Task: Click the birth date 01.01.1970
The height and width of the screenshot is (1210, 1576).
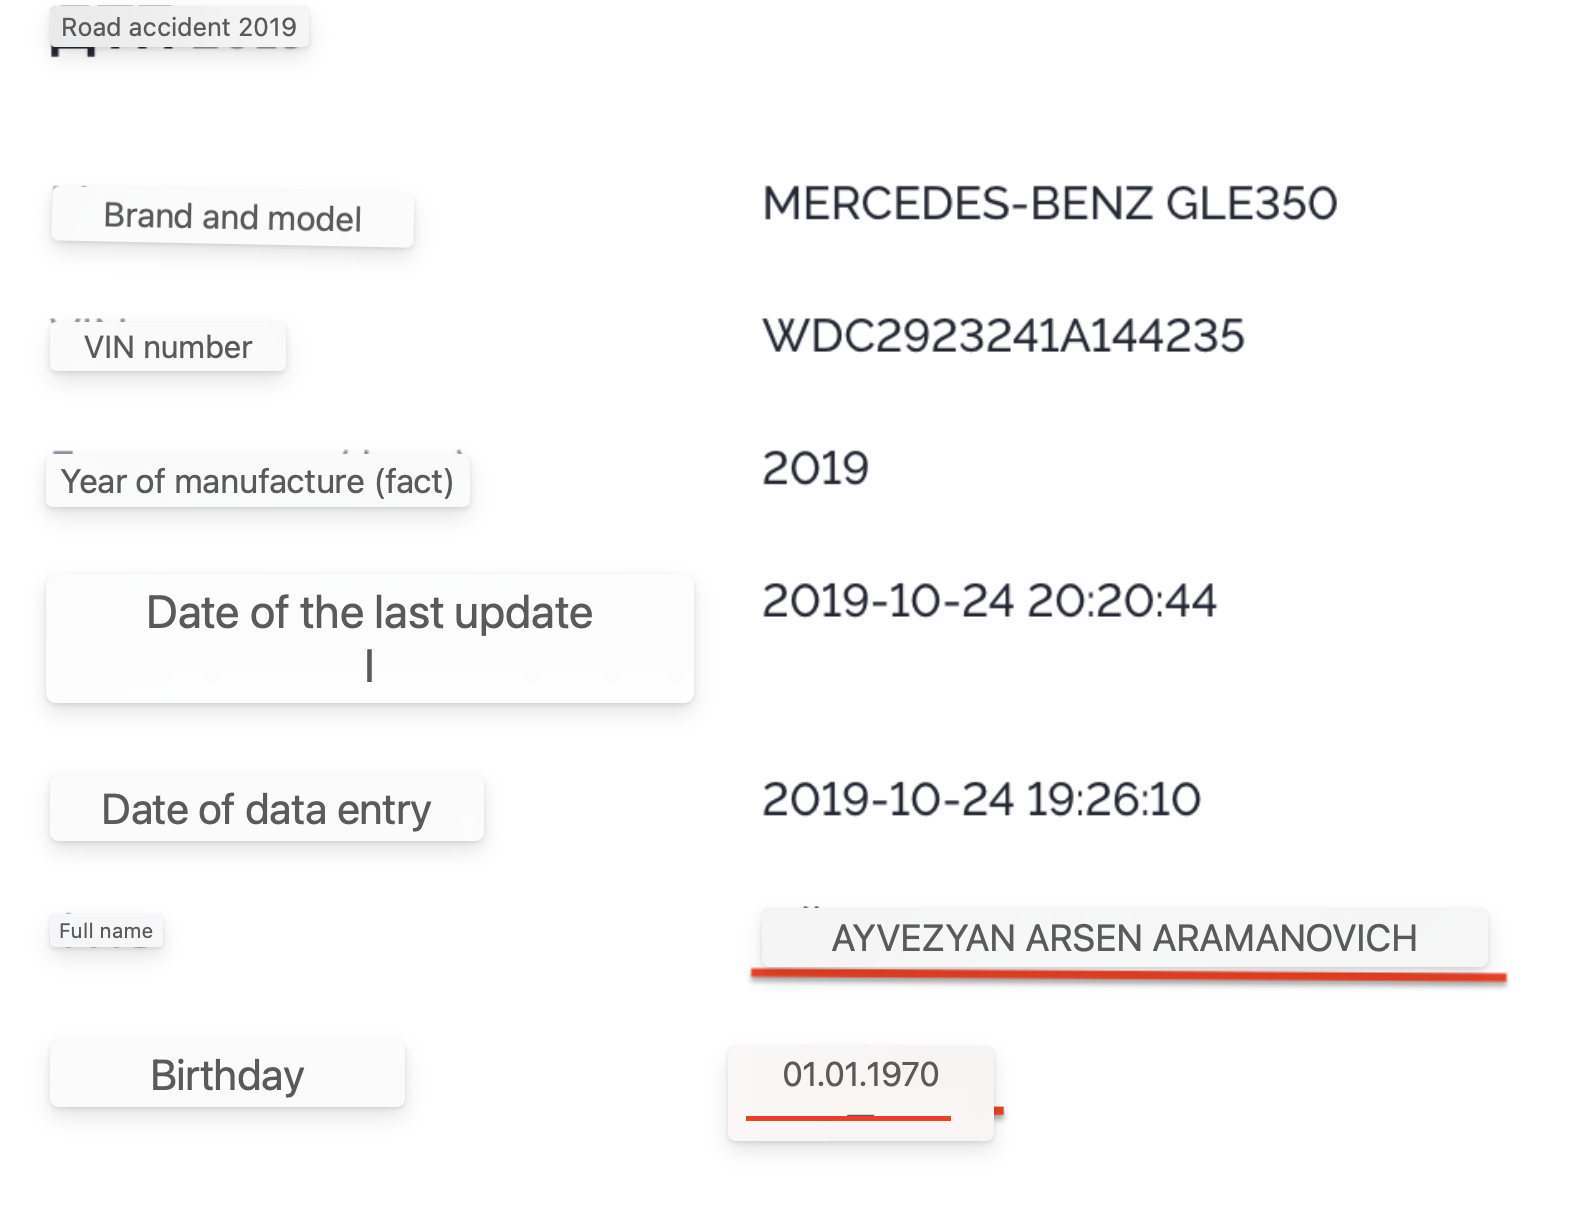Action: pyautogui.click(x=860, y=1074)
